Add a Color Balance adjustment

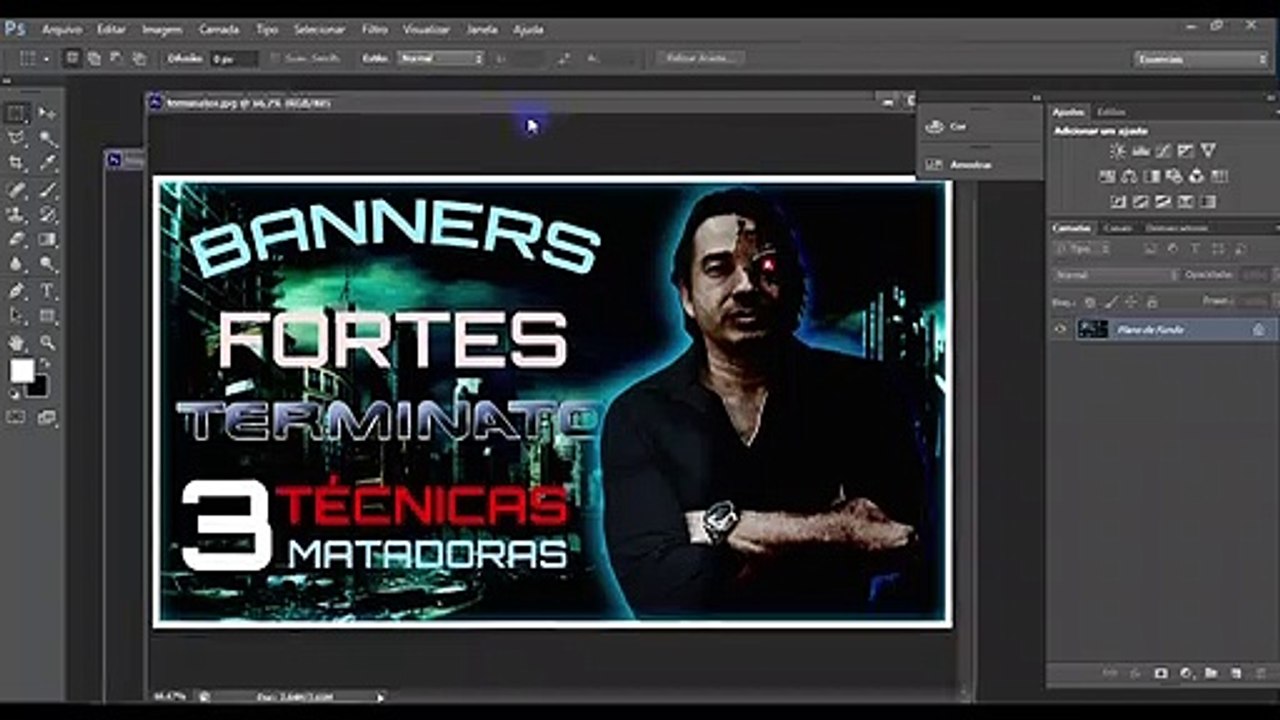1129,176
